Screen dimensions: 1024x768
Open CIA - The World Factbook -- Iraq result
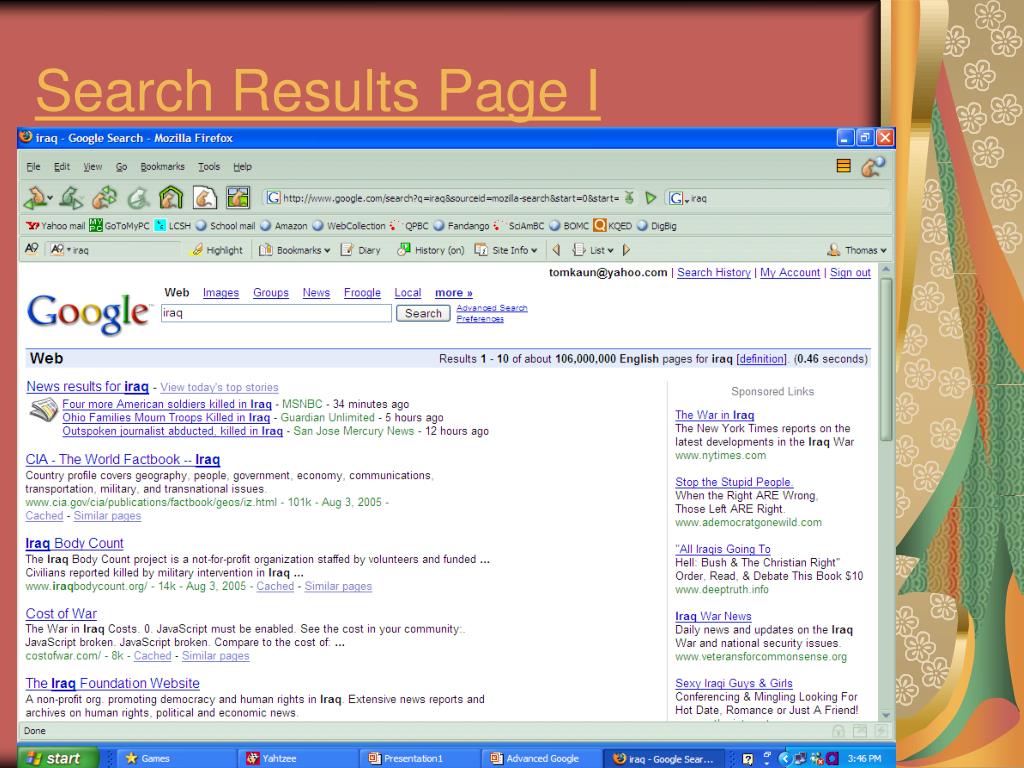pyautogui.click(x=123, y=459)
